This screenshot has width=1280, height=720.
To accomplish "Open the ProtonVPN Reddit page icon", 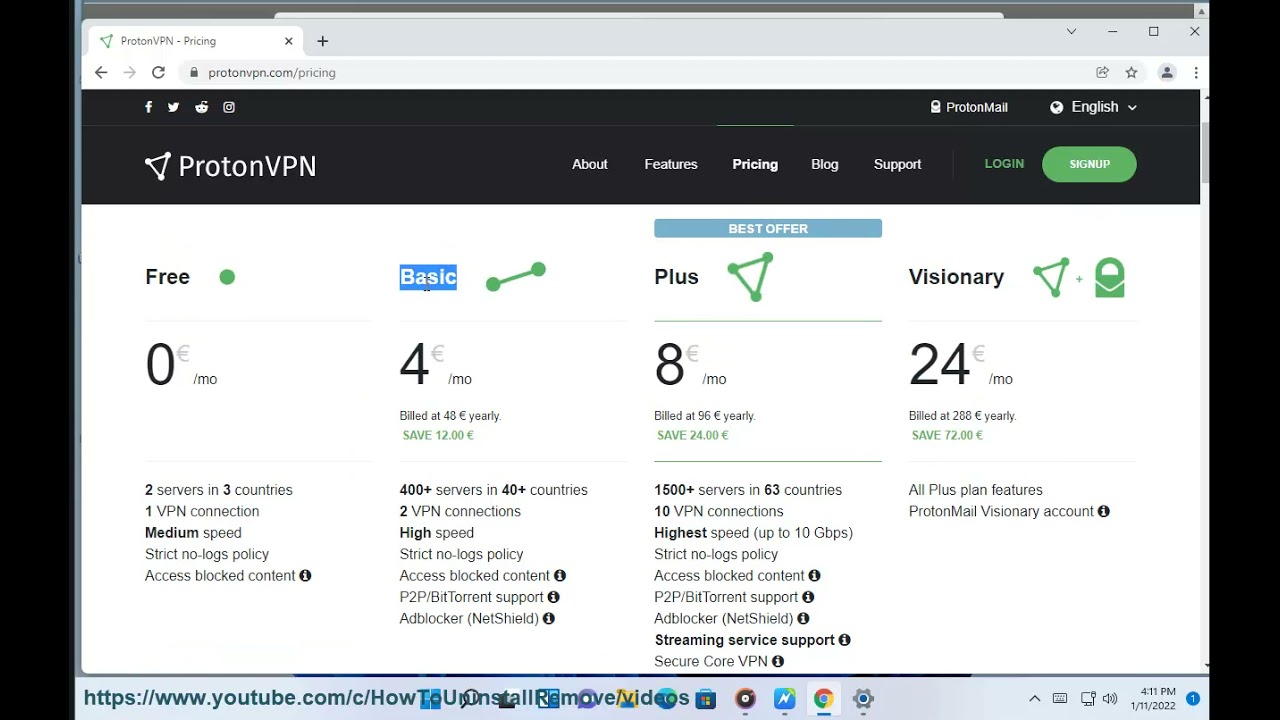I will pyautogui.click(x=201, y=107).
